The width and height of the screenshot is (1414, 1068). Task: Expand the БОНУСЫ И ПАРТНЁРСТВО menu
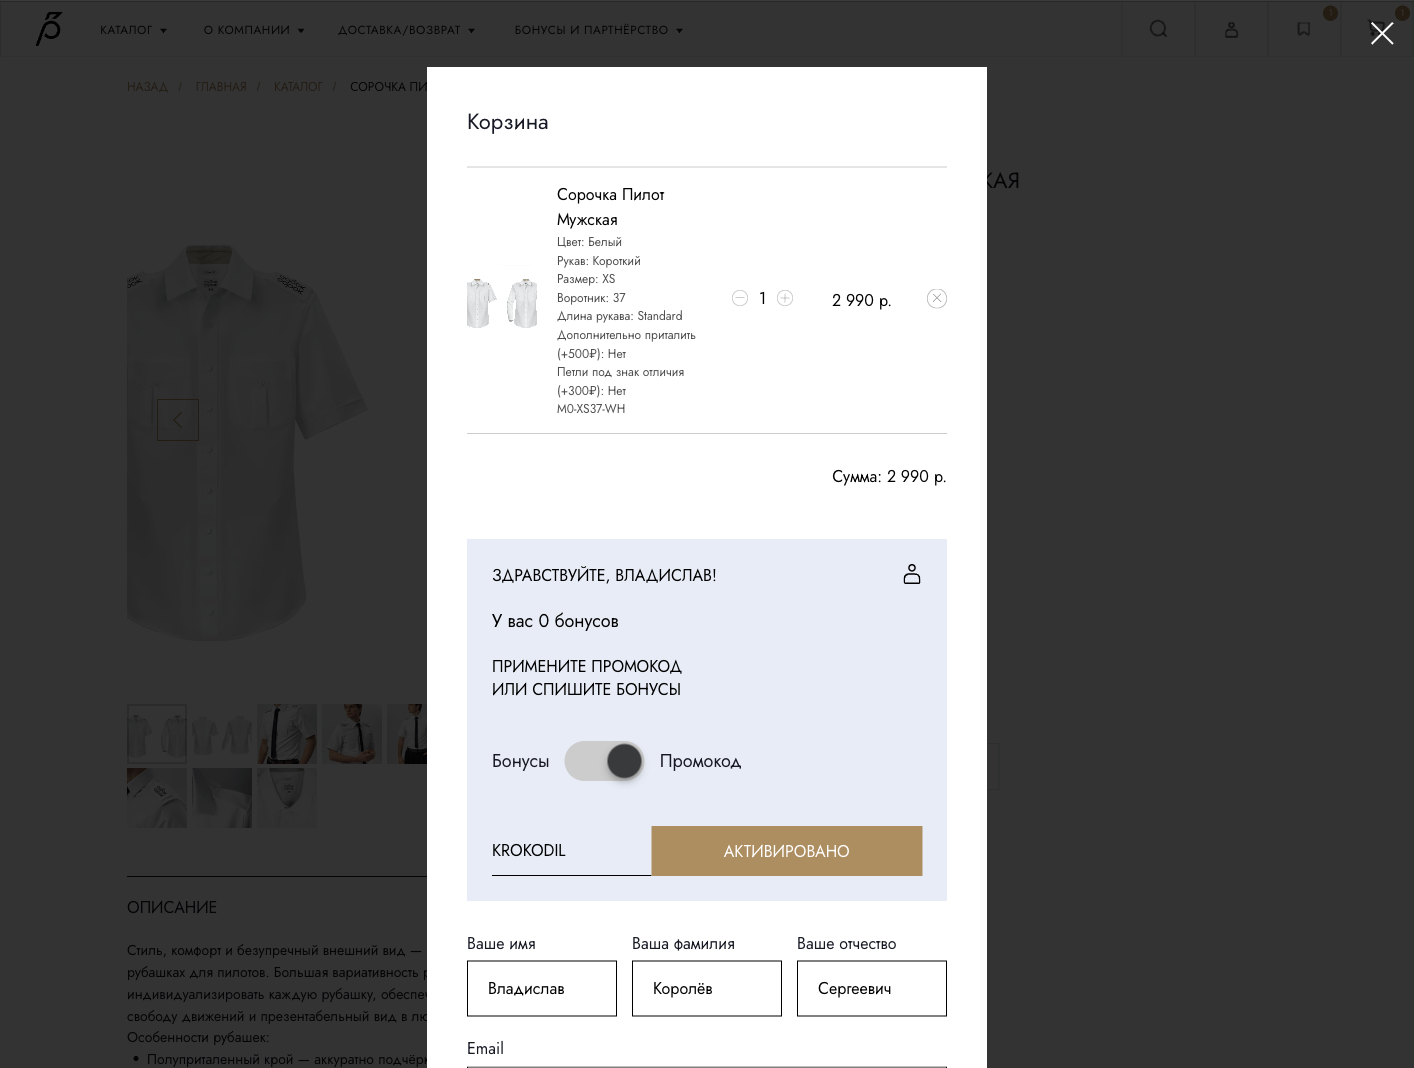click(x=599, y=30)
